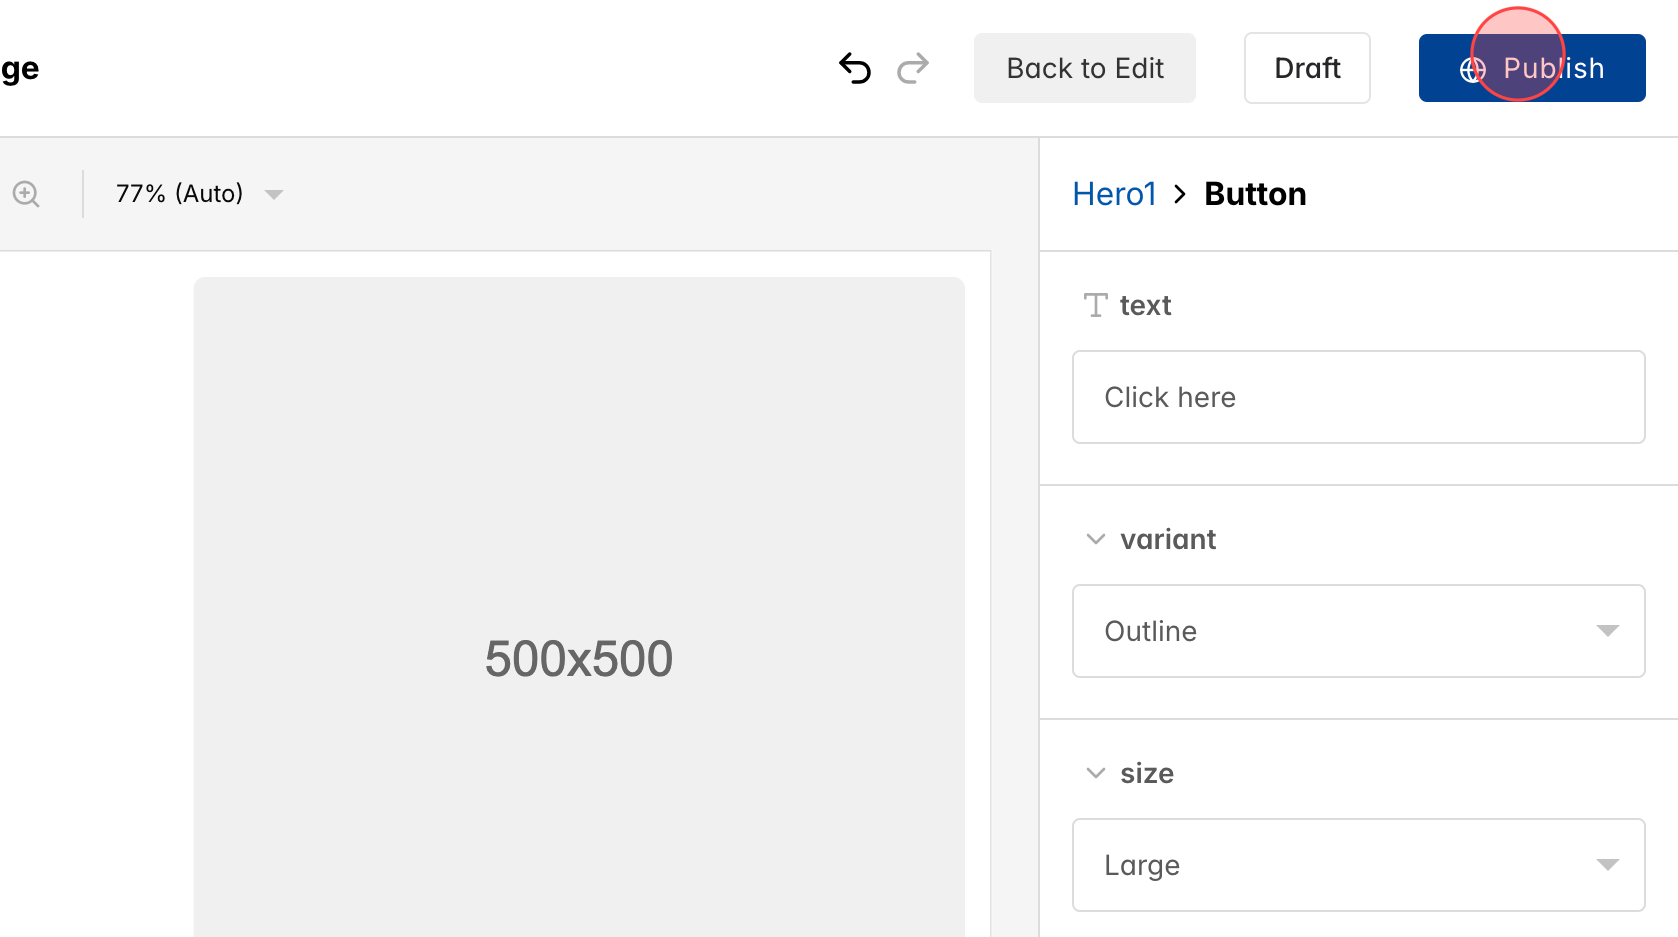Click the size section chevron icon
1678x937 pixels.
[1094, 772]
